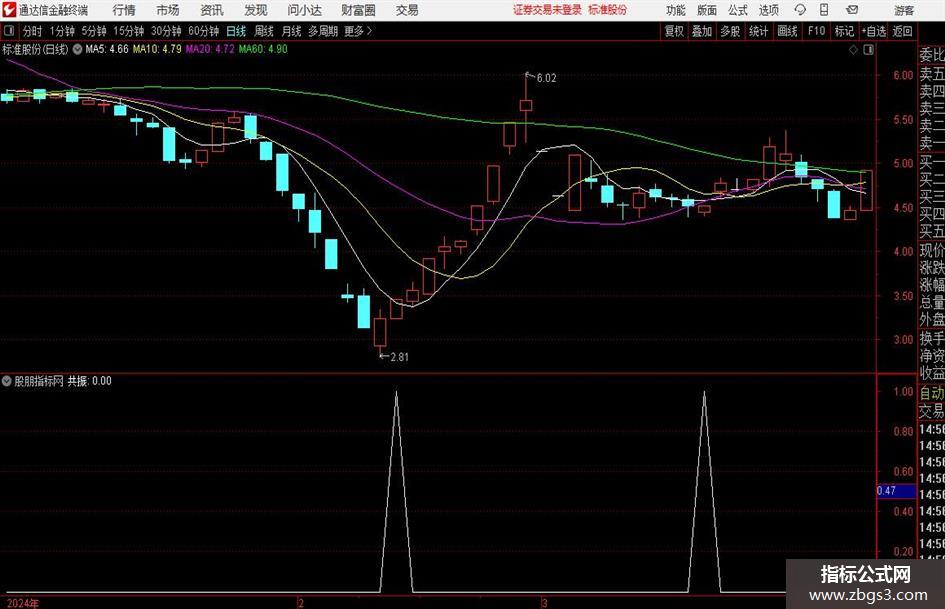Expand the main chart indicator dropdown arrow

(77, 49)
